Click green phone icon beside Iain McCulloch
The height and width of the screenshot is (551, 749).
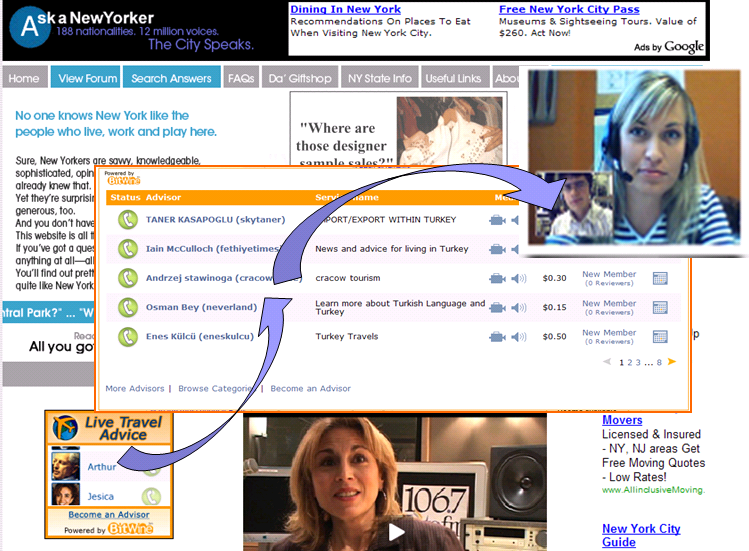(x=128, y=249)
